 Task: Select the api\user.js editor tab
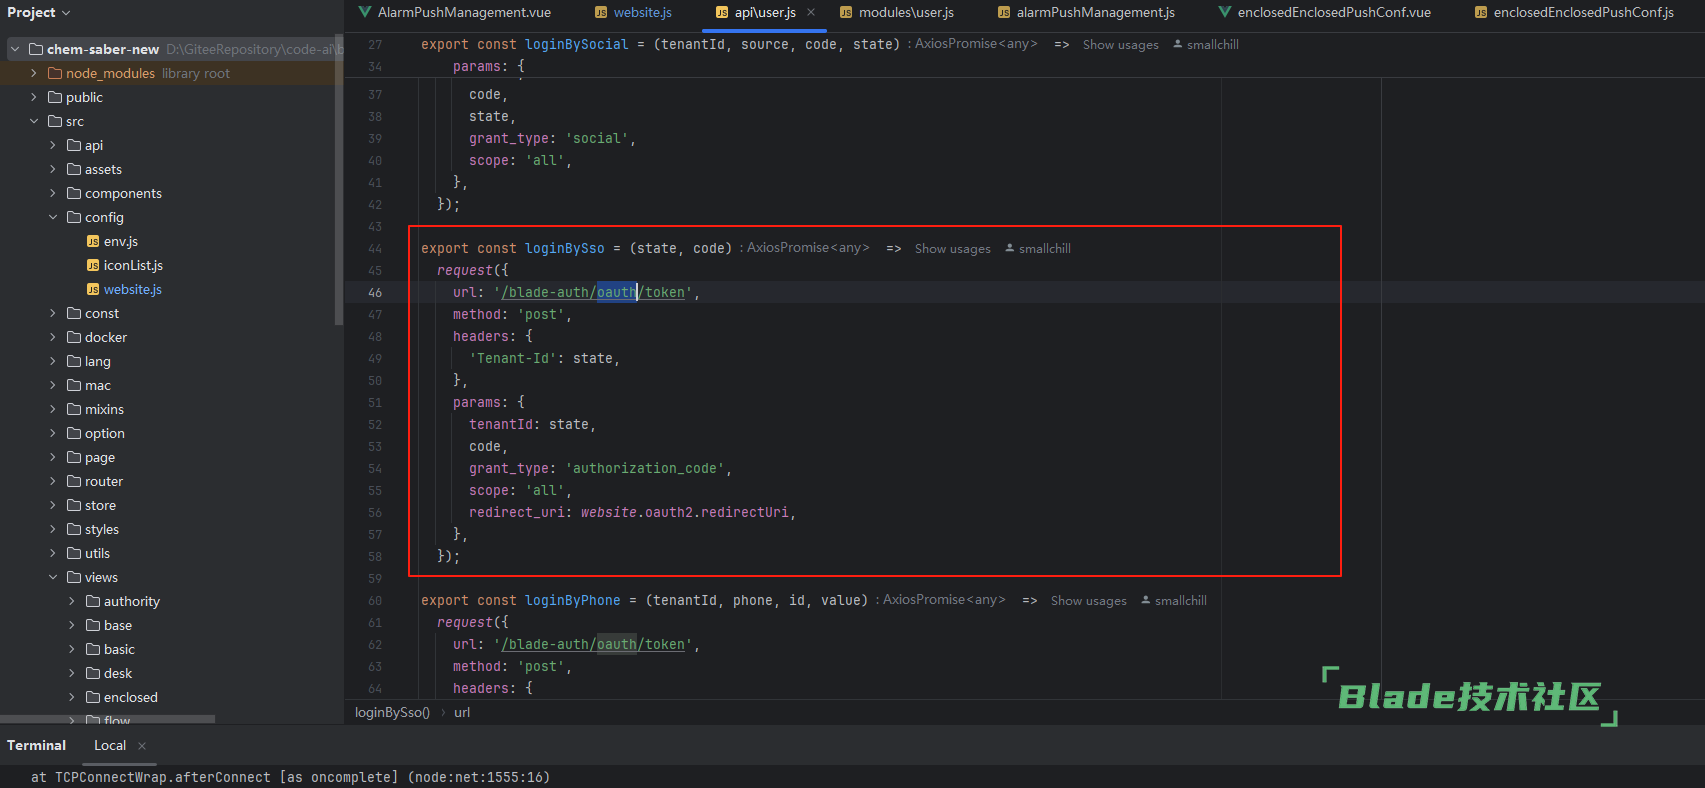[765, 13]
